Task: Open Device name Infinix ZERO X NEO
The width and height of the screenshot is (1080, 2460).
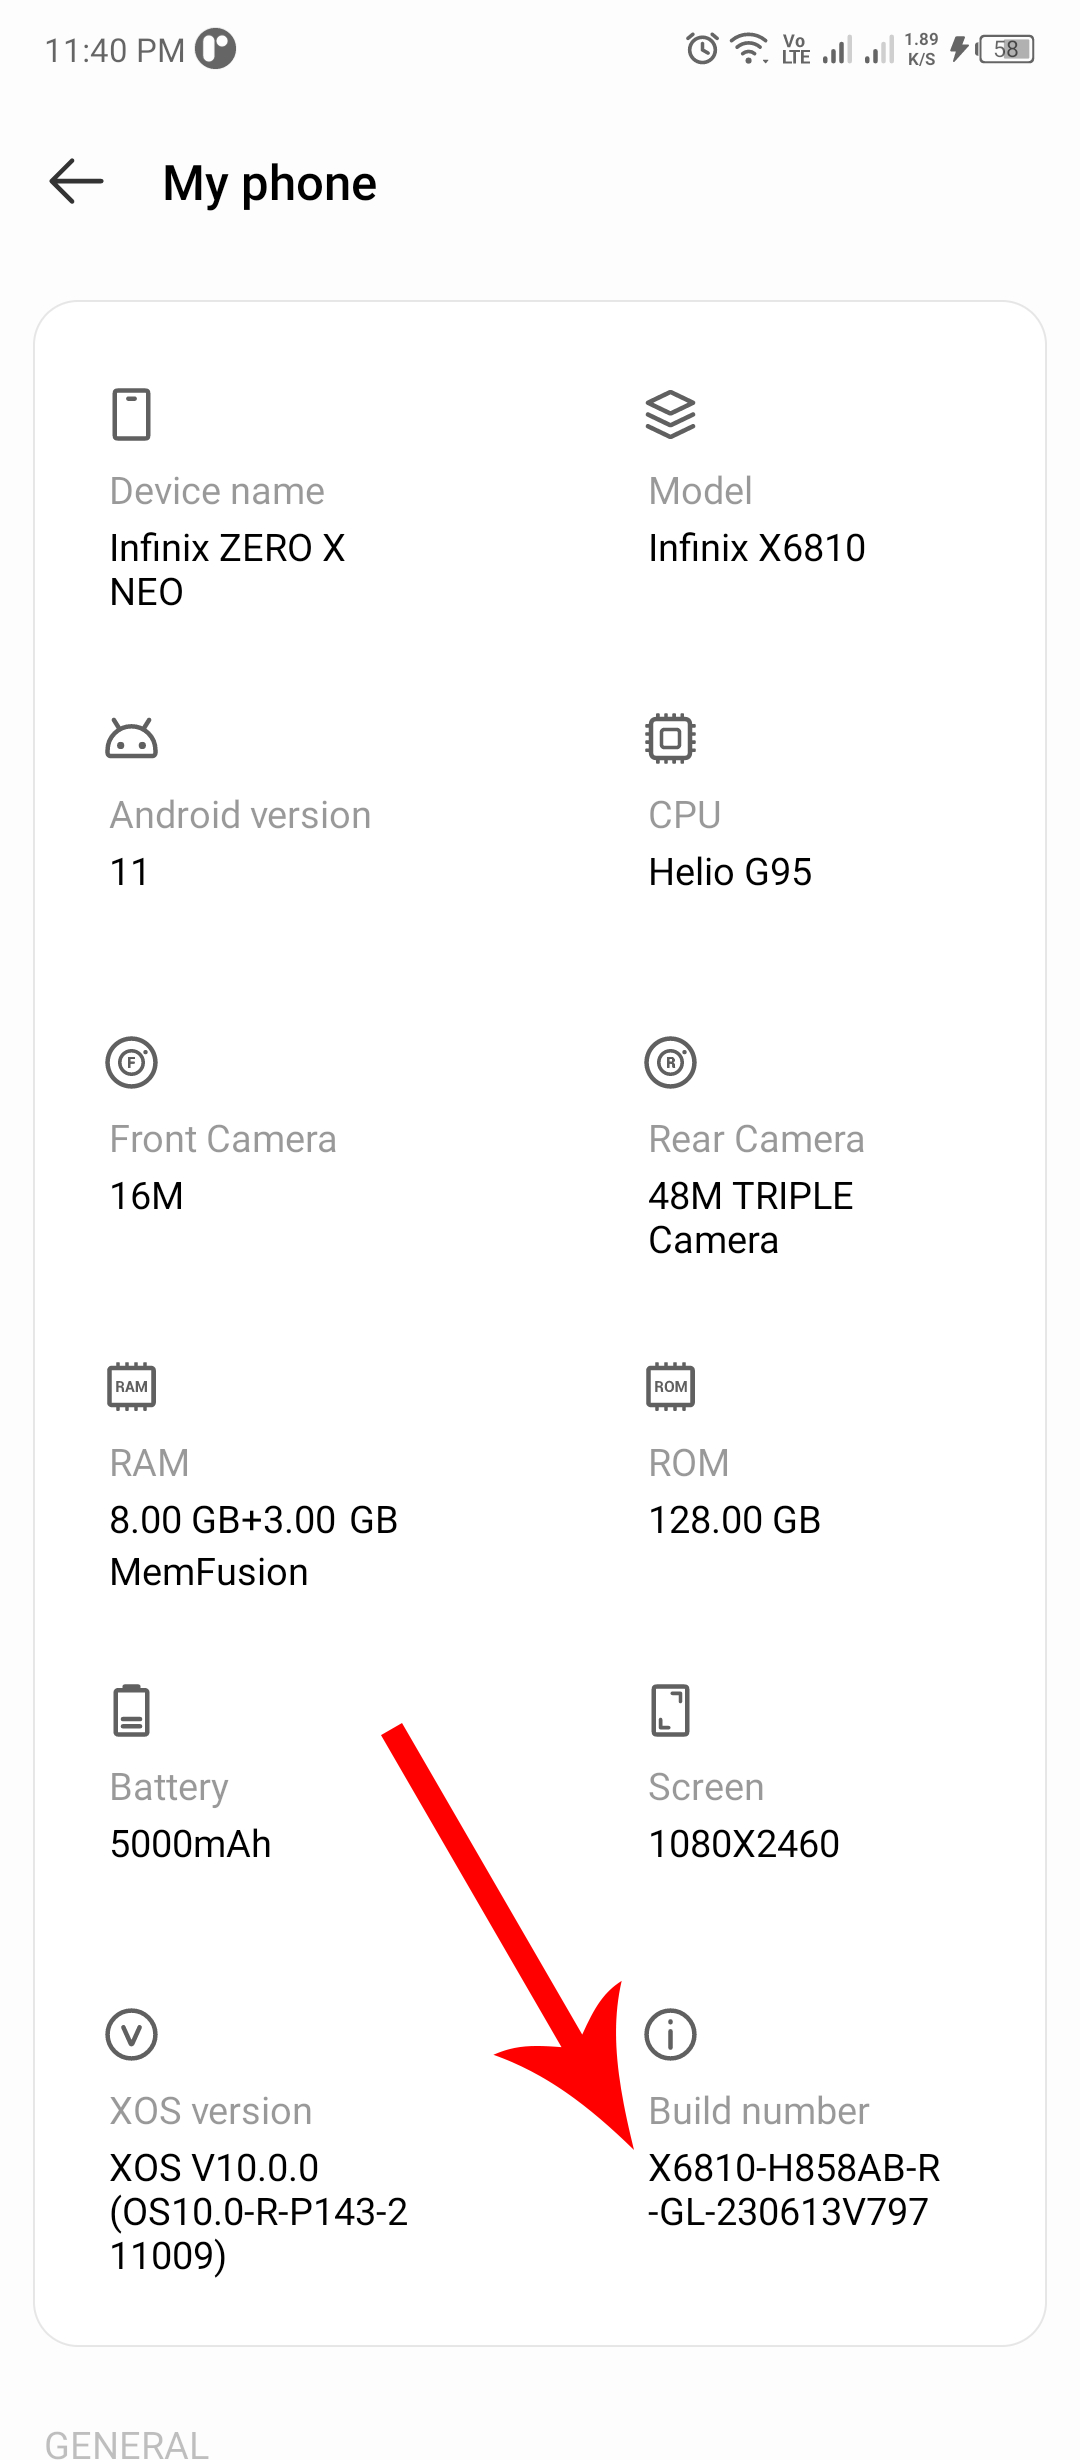Action: tap(227, 570)
